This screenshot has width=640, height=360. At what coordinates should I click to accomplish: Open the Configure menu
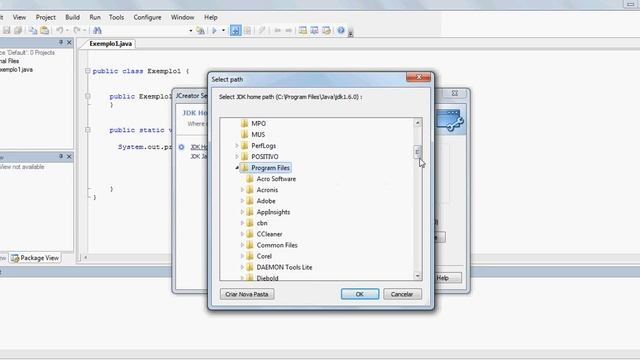pos(147,17)
